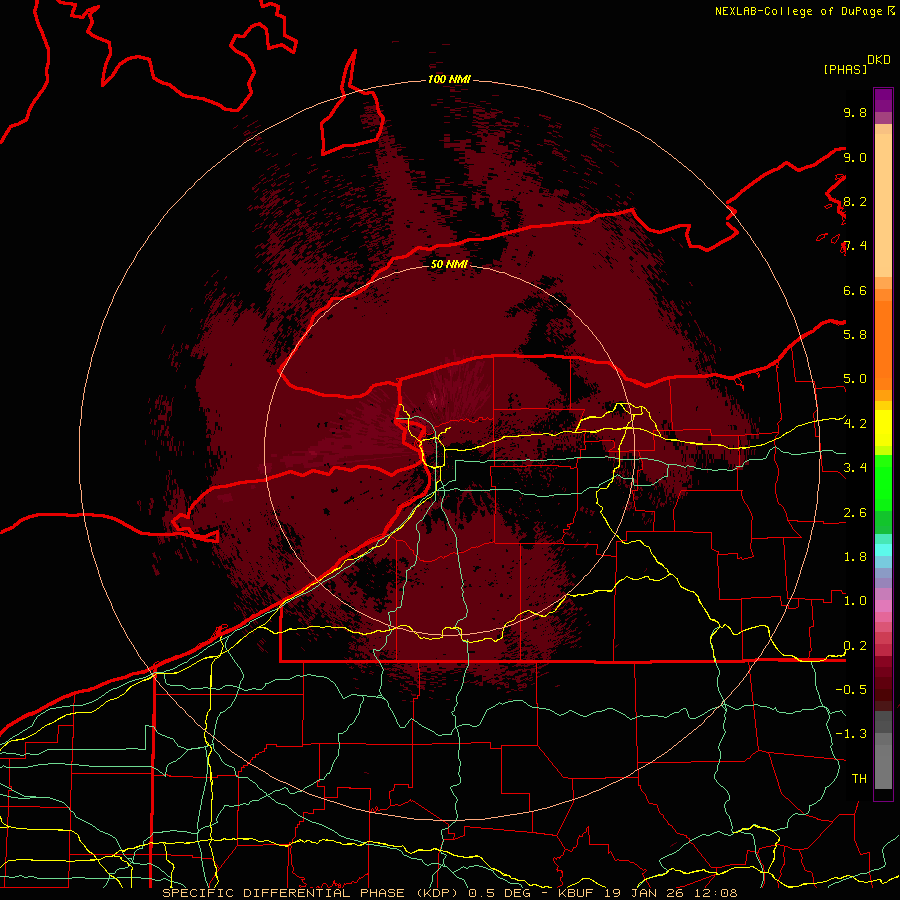The height and width of the screenshot is (900, 900).
Task: Pick the cyan segment of the color bar
Action: [x=883, y=549]
